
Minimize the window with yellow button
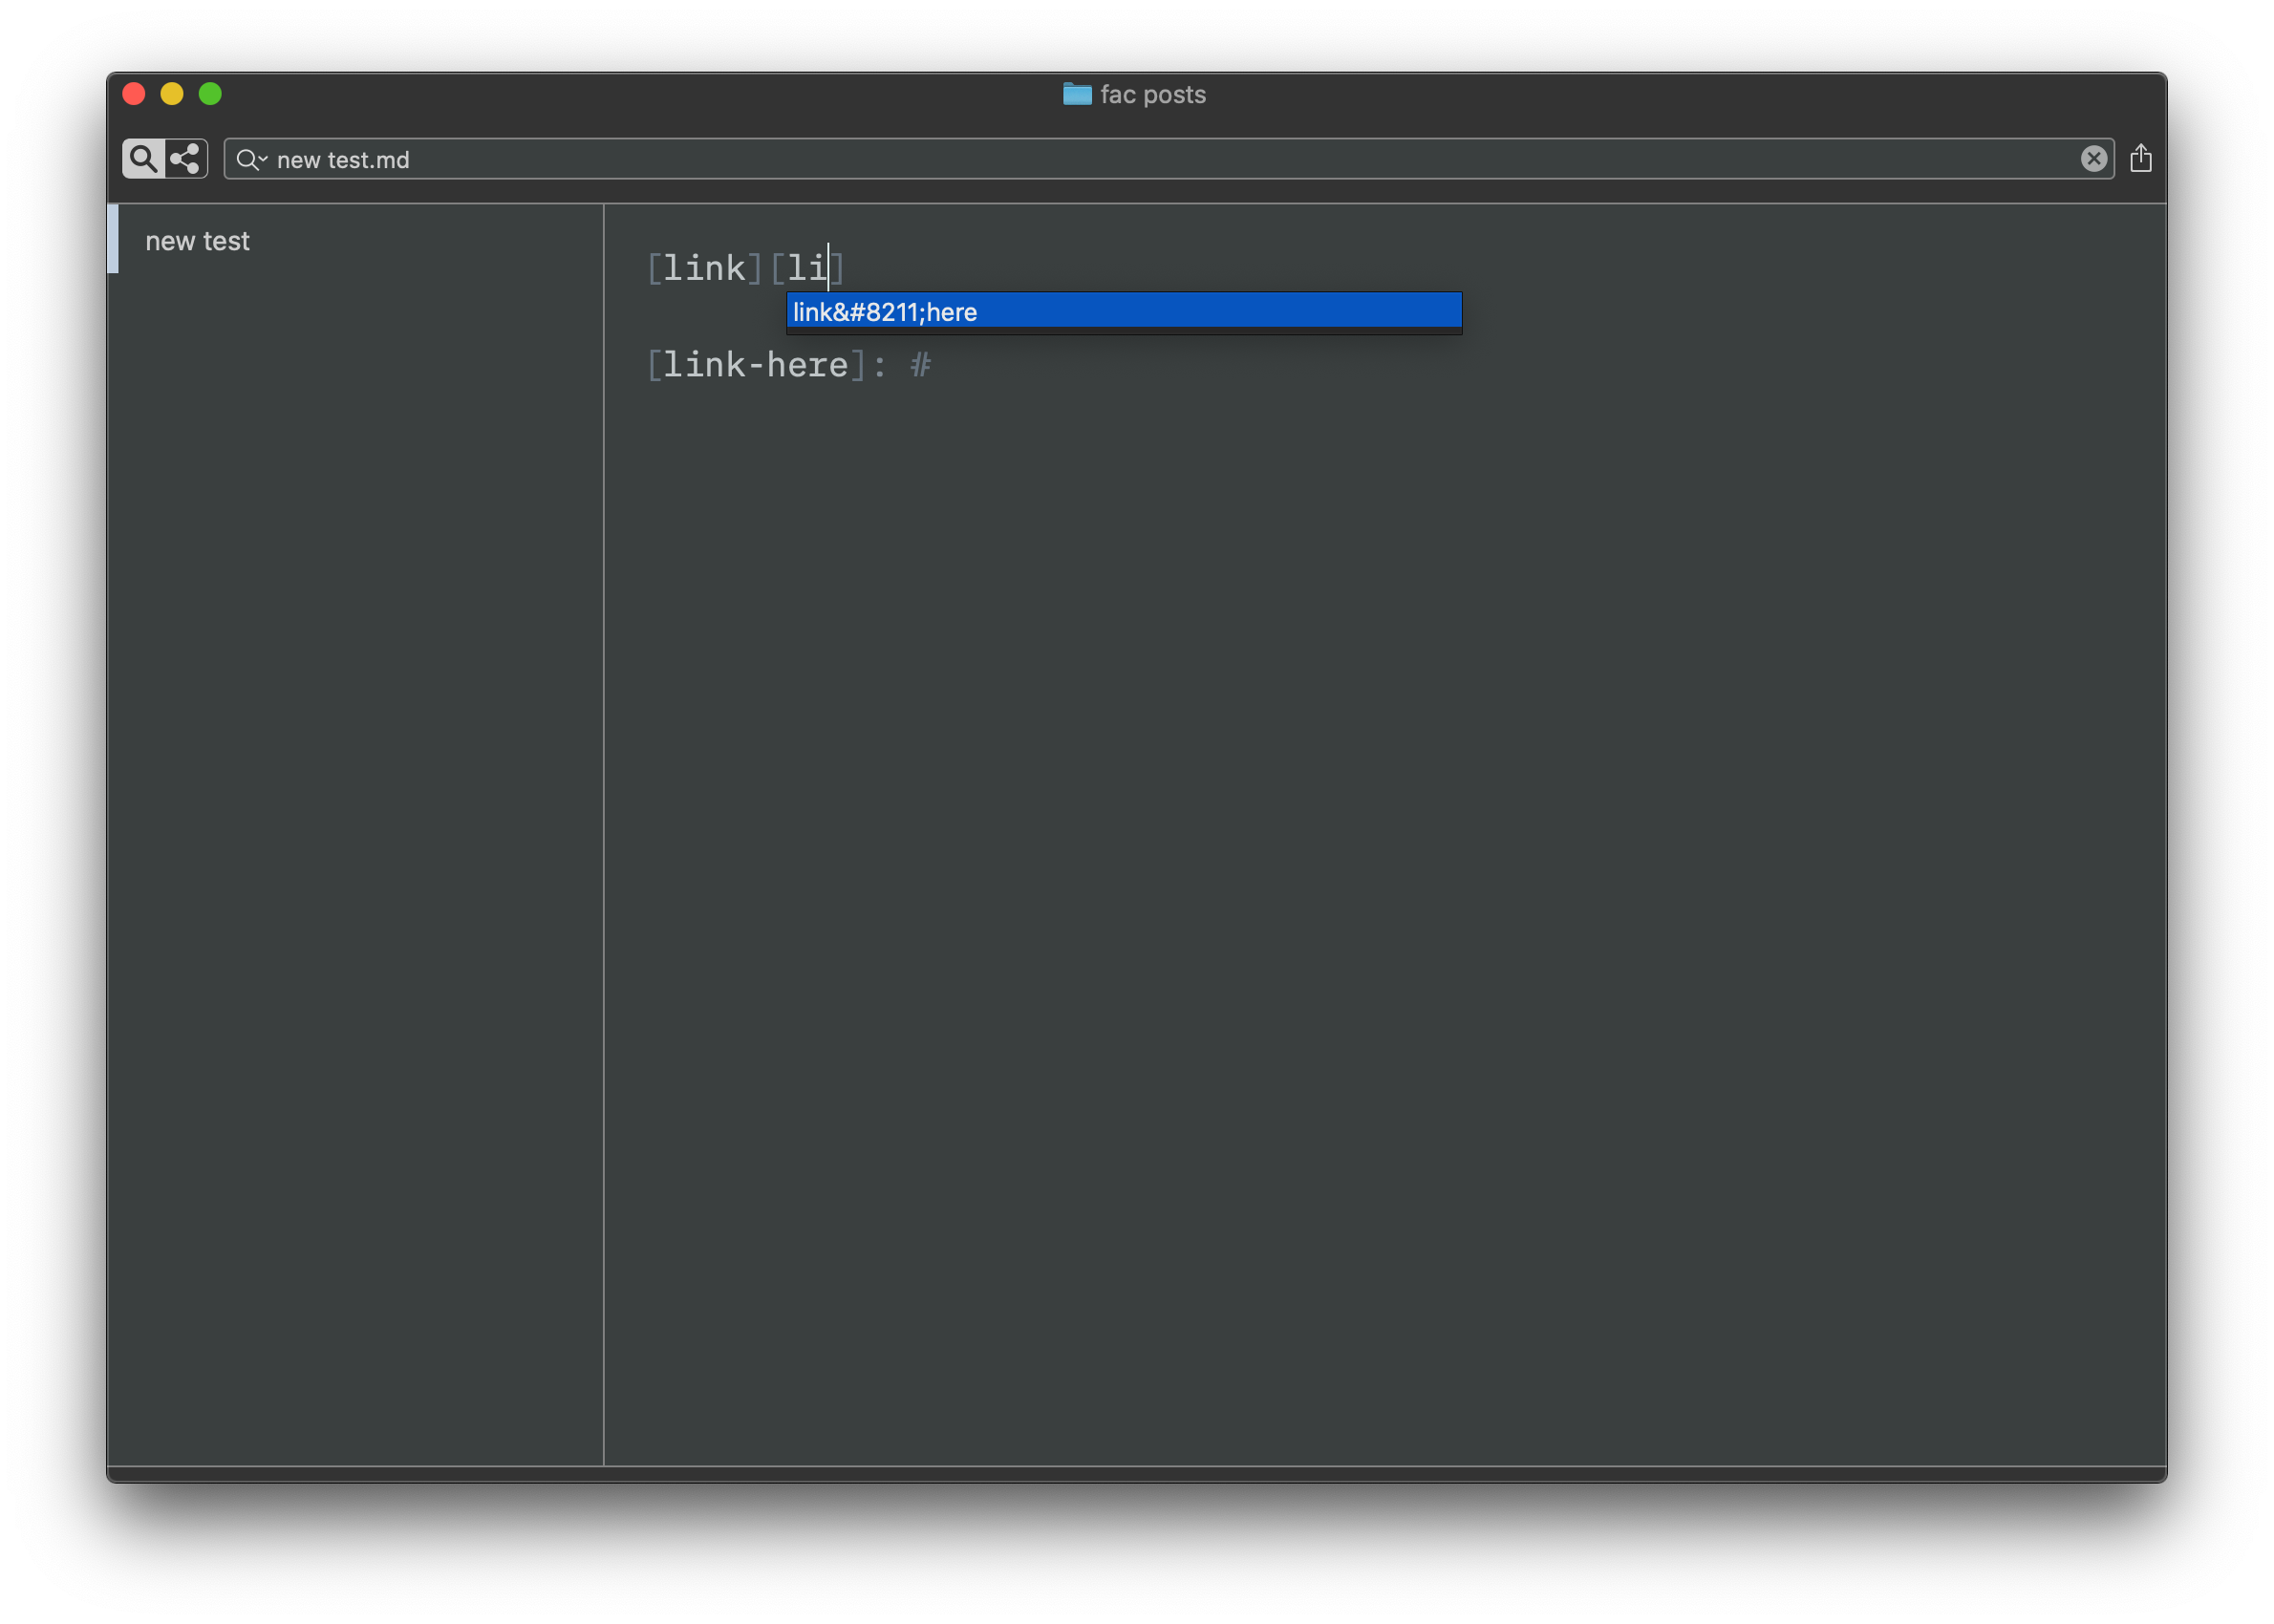(x=172, y=94)
